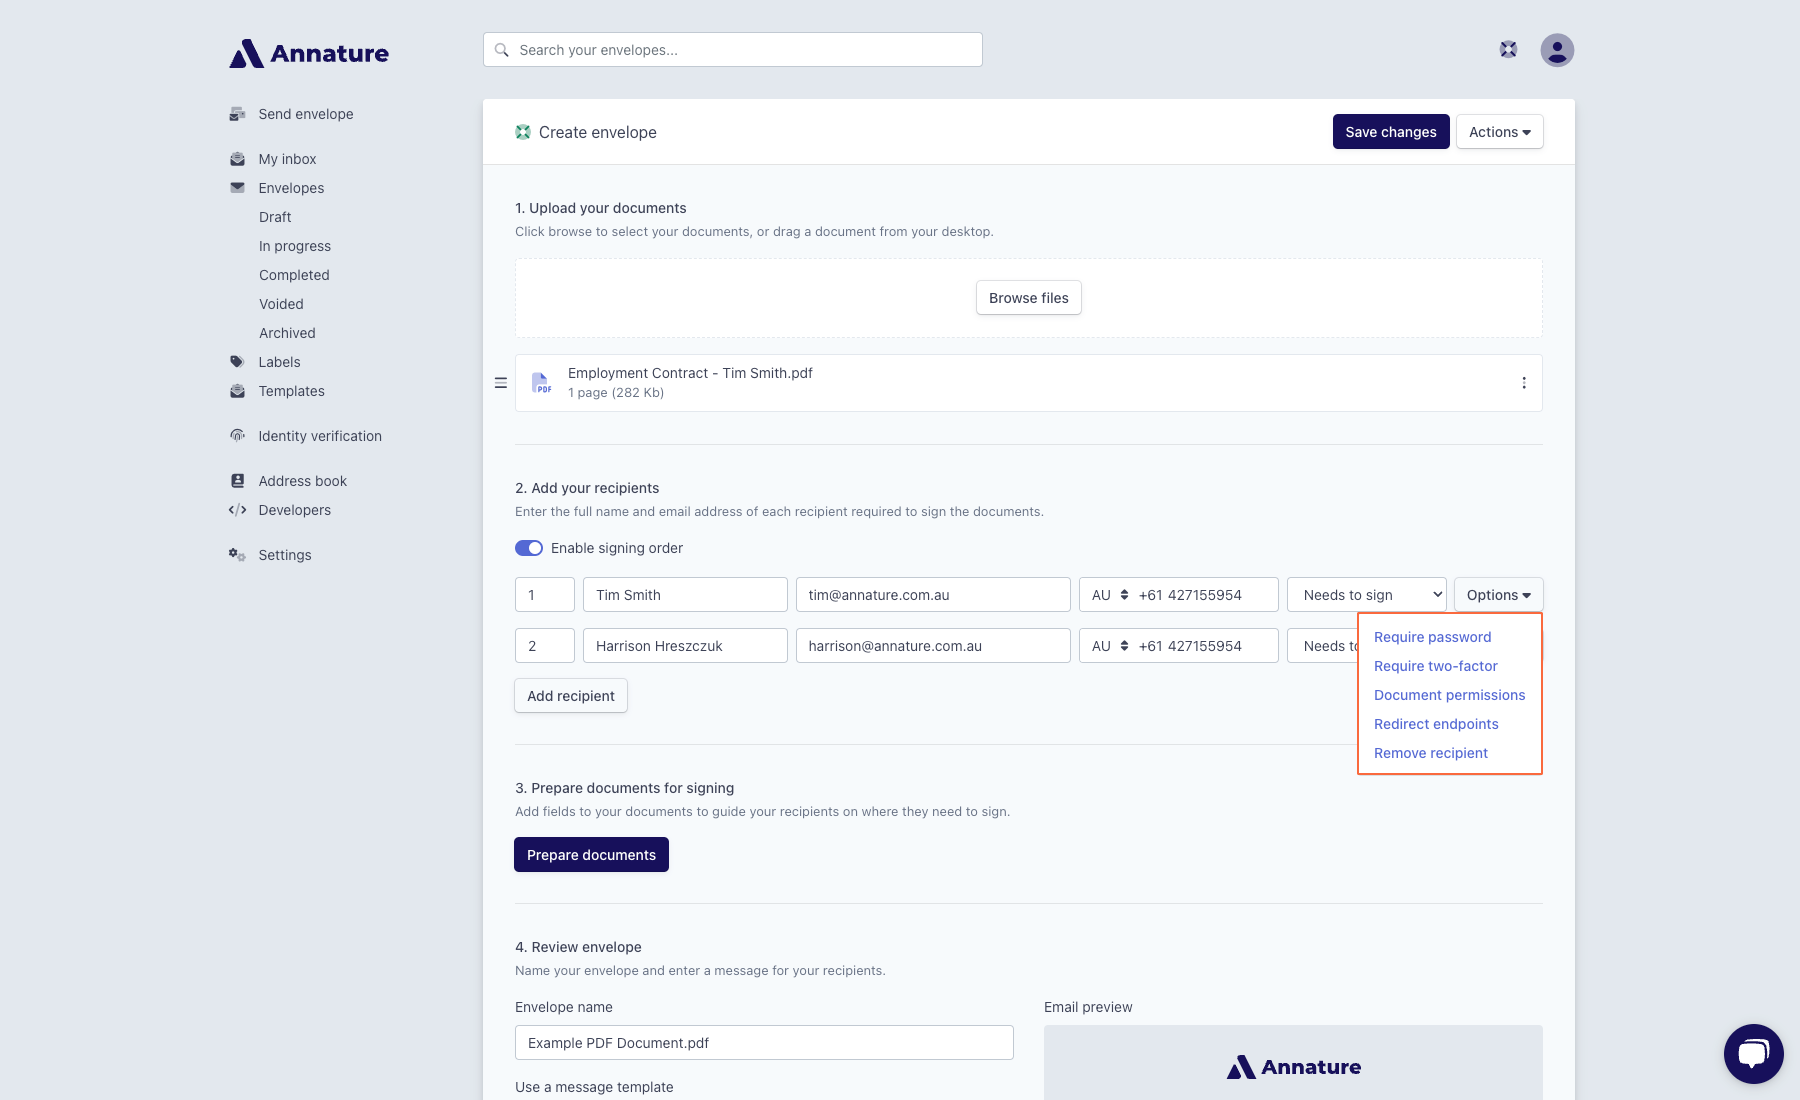
Task: Open Identity verification link
Action: [x=320, y=436]
